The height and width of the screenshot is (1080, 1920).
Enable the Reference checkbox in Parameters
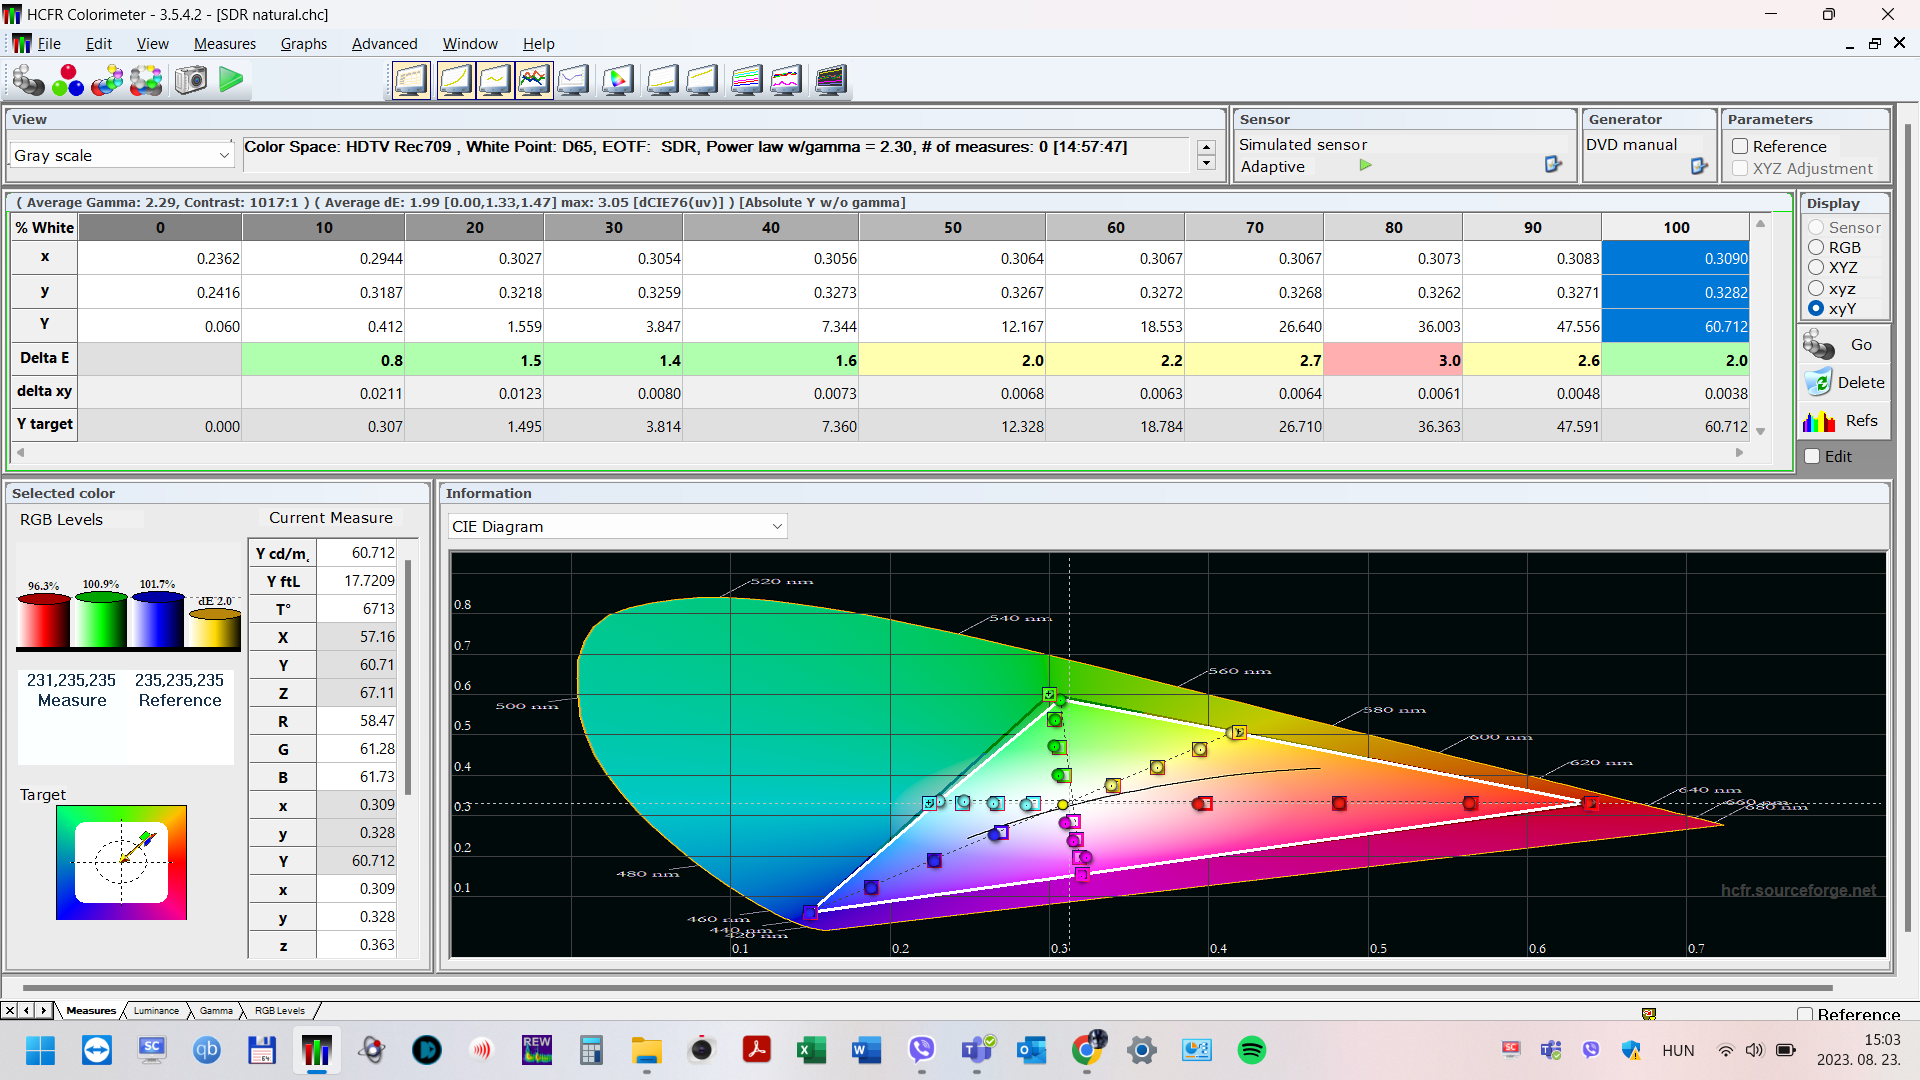point(1740,146)
